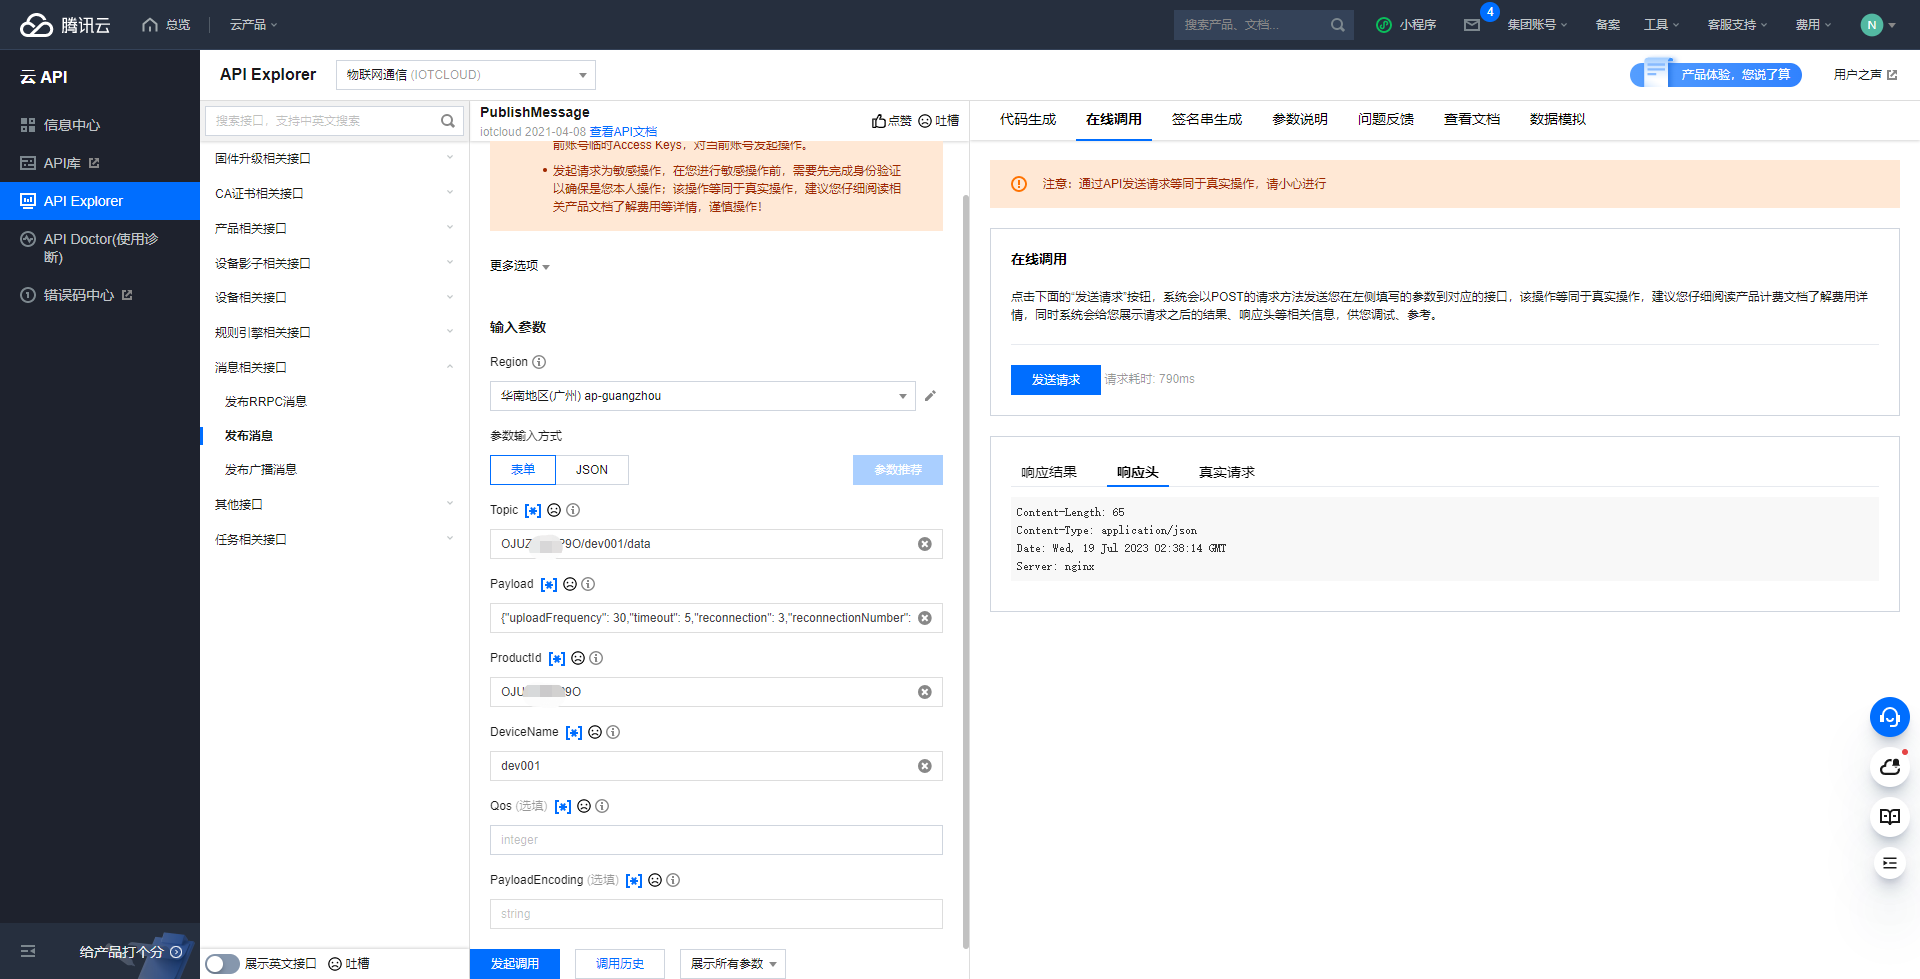
Task: Open the 云产品 menu in top bar
Action: (253, 25)
